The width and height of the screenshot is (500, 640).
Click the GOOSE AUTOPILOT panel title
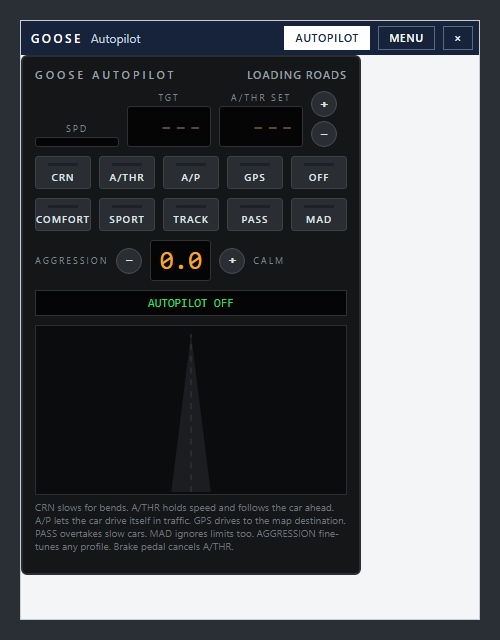coord(104,75)
